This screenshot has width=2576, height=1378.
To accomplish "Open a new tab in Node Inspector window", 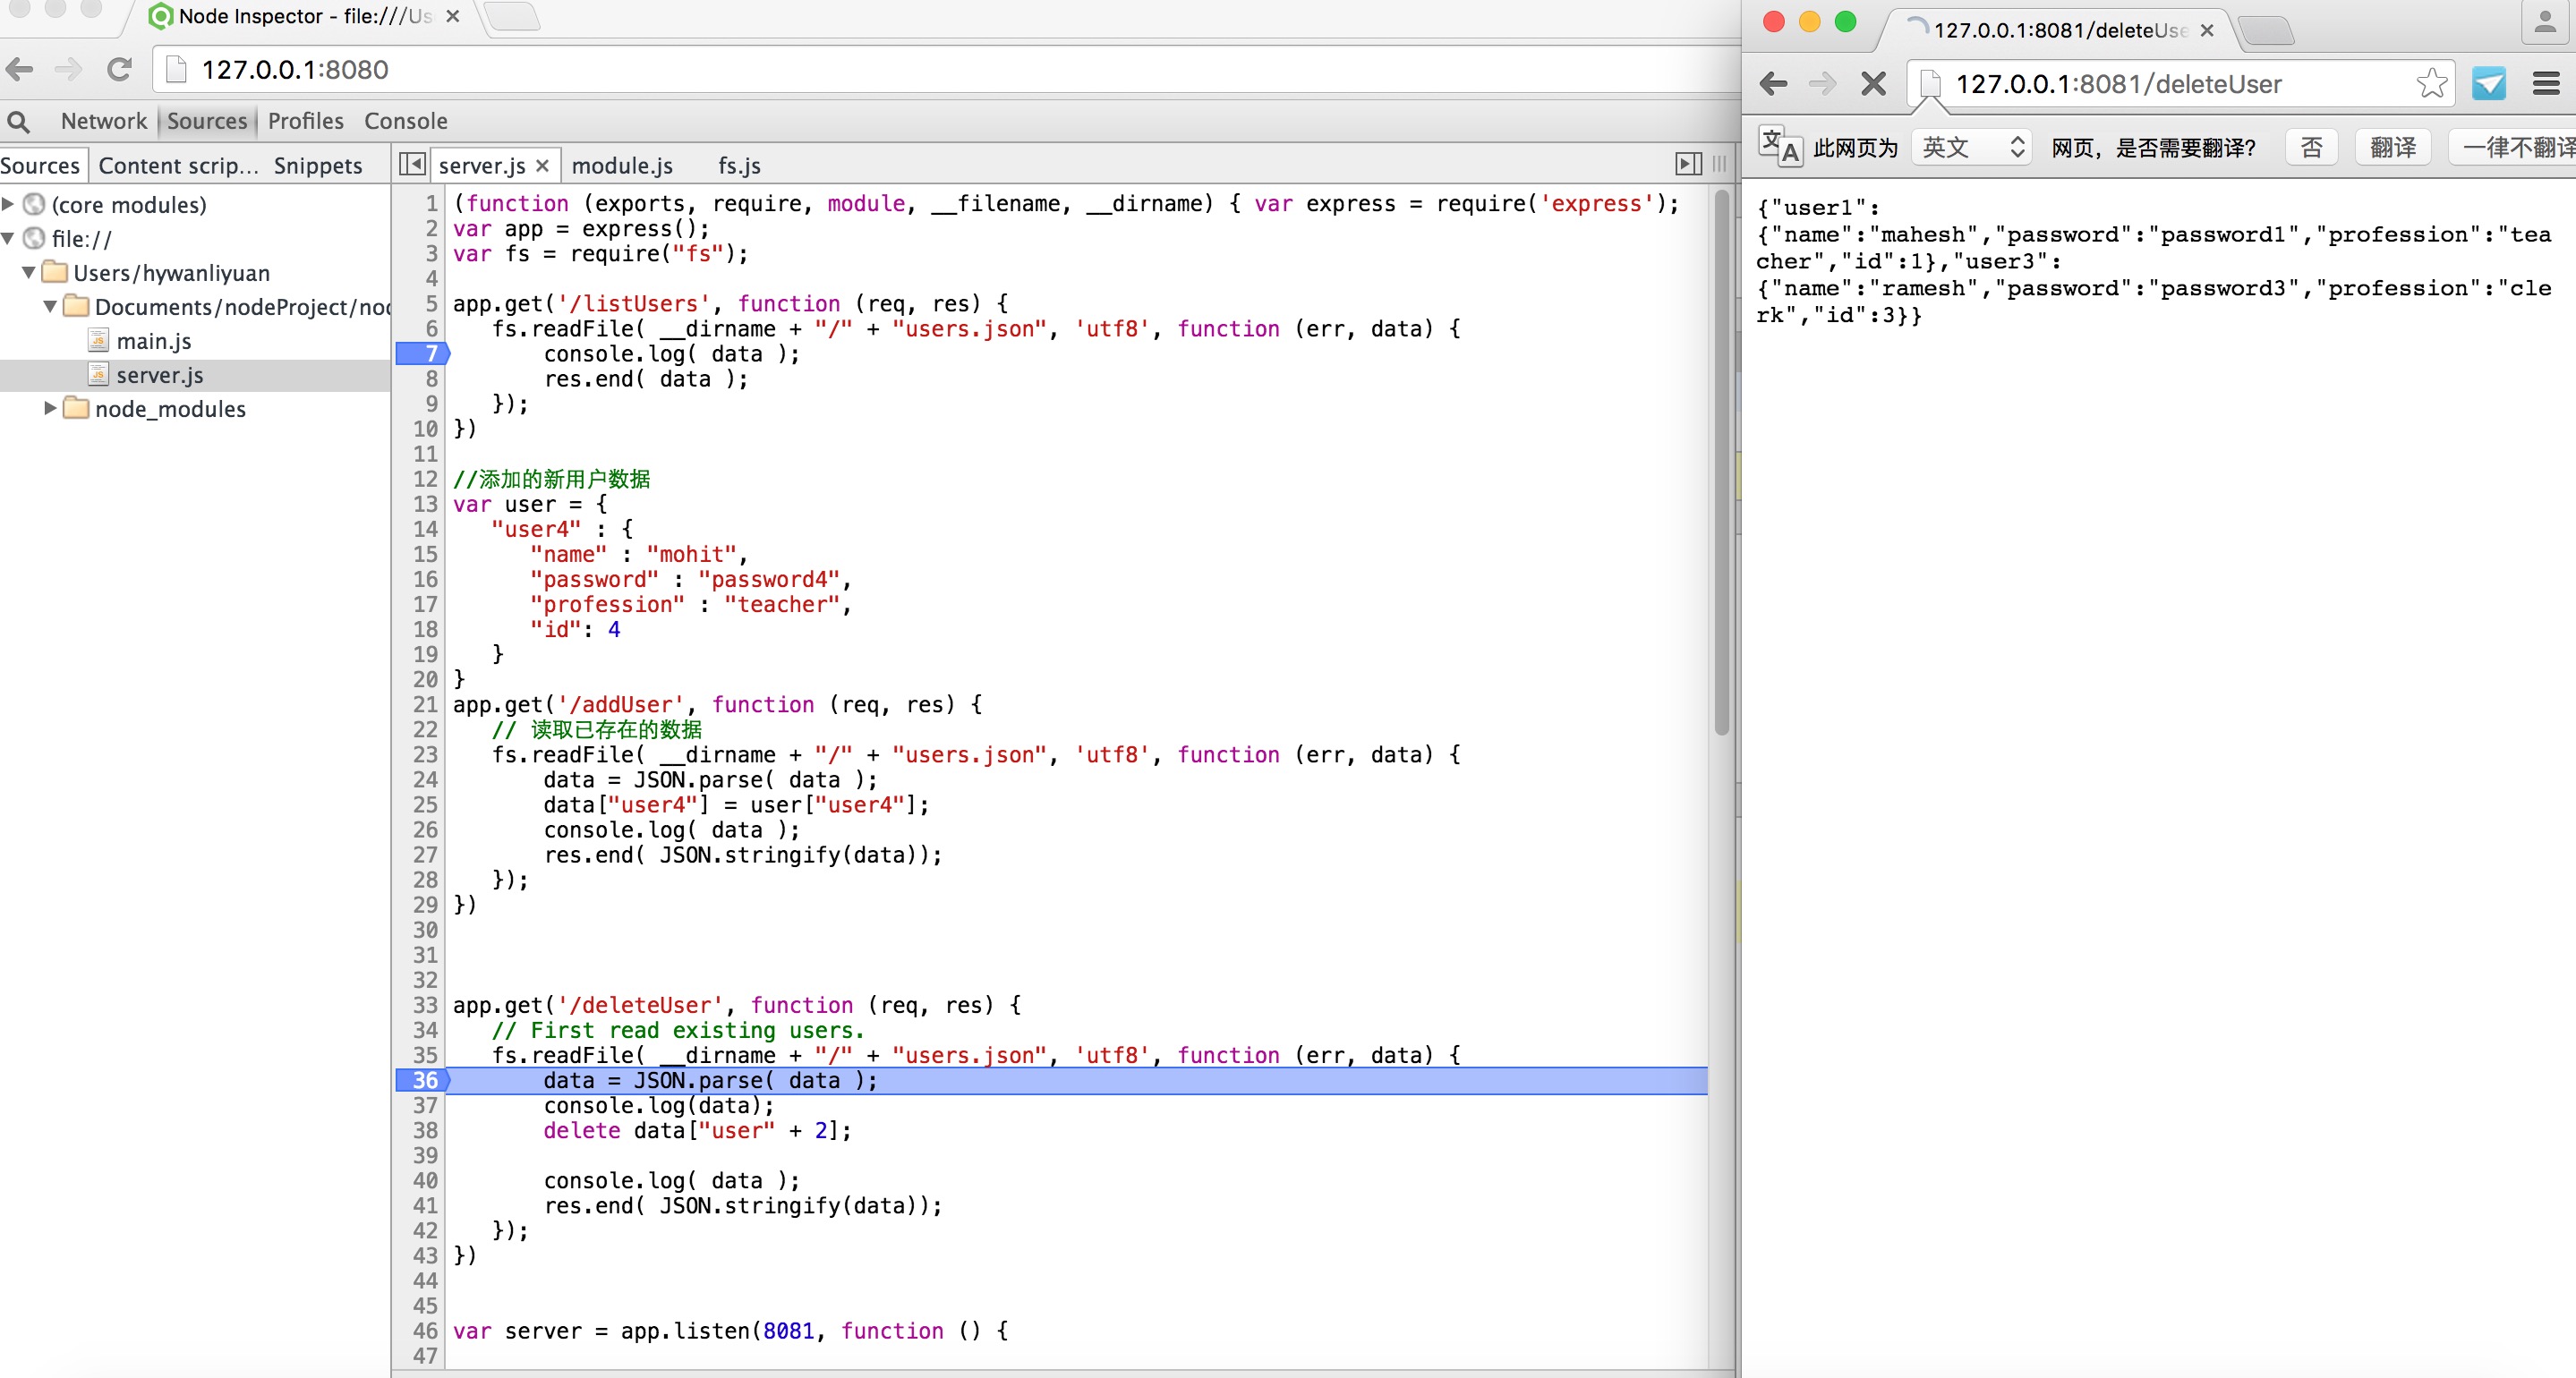I will tap(512, 16).
